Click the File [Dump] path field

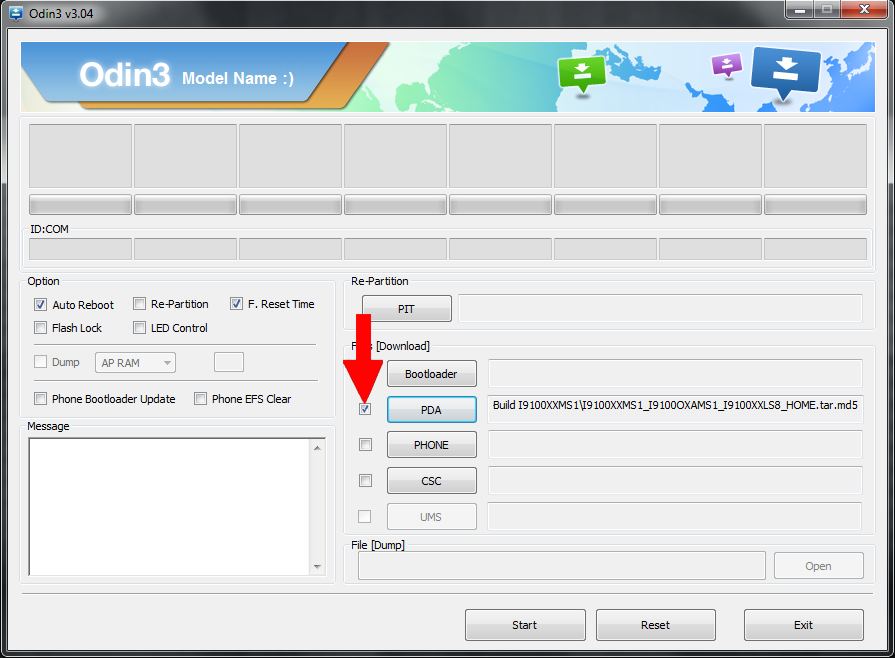tap(562, 566)
